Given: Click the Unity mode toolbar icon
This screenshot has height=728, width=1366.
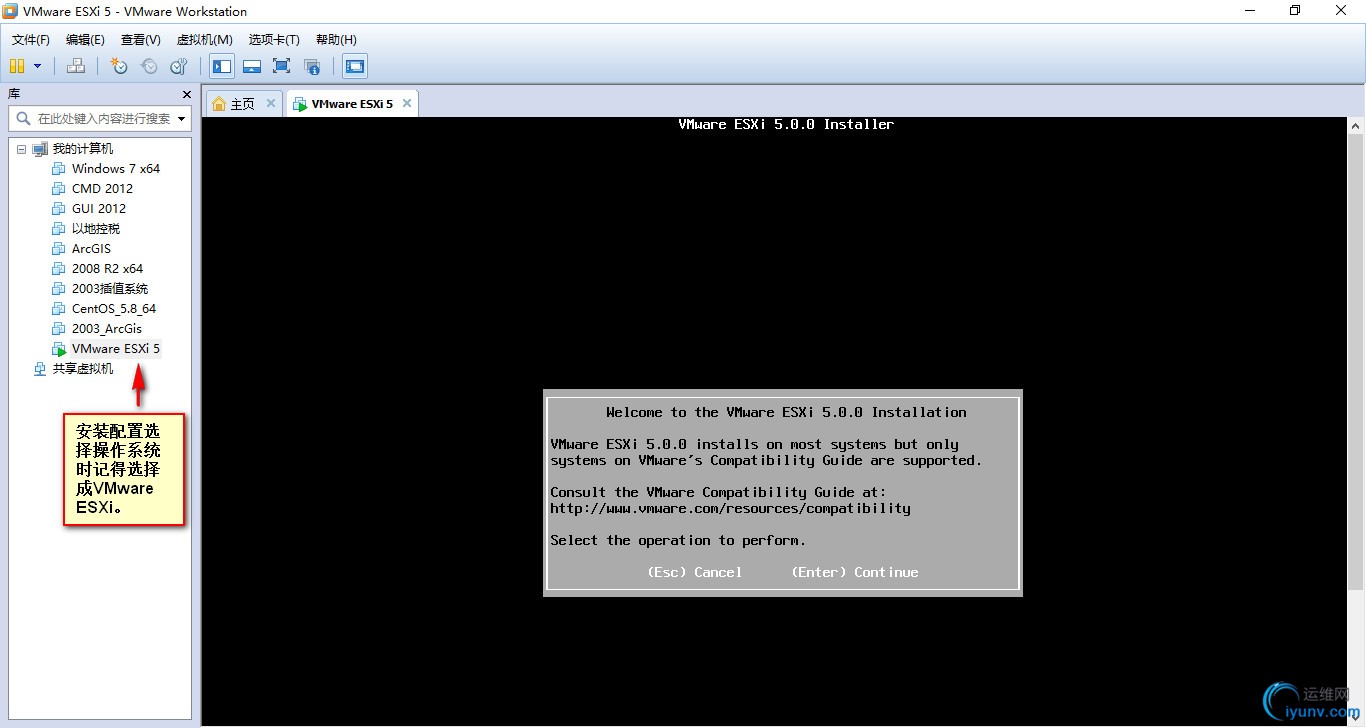Looking at the screenshot, I should click(312, 66).
